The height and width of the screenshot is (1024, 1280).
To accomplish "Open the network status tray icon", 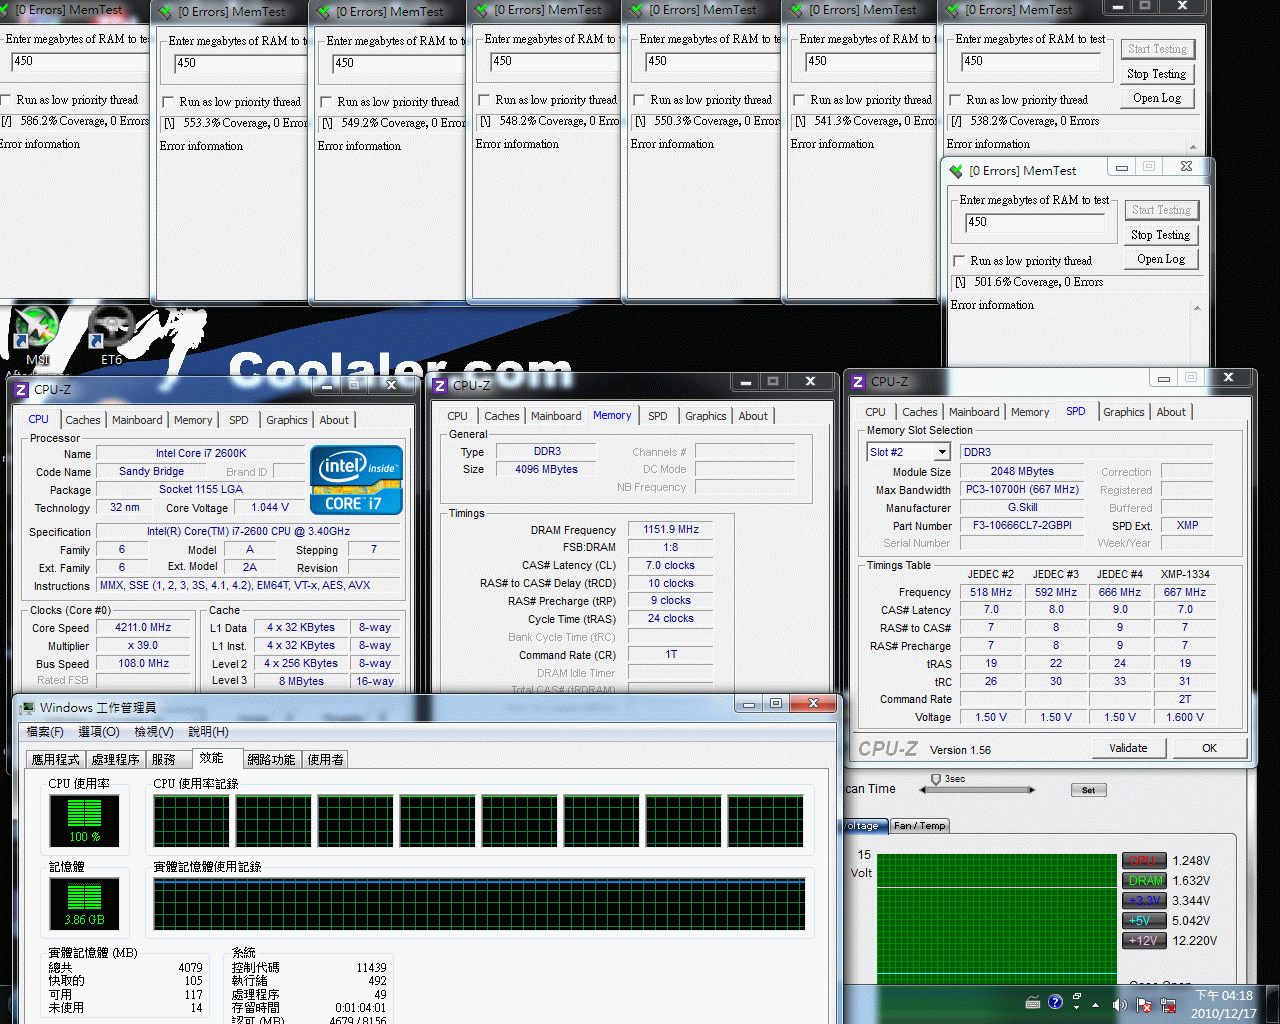I will 1167,1004.
